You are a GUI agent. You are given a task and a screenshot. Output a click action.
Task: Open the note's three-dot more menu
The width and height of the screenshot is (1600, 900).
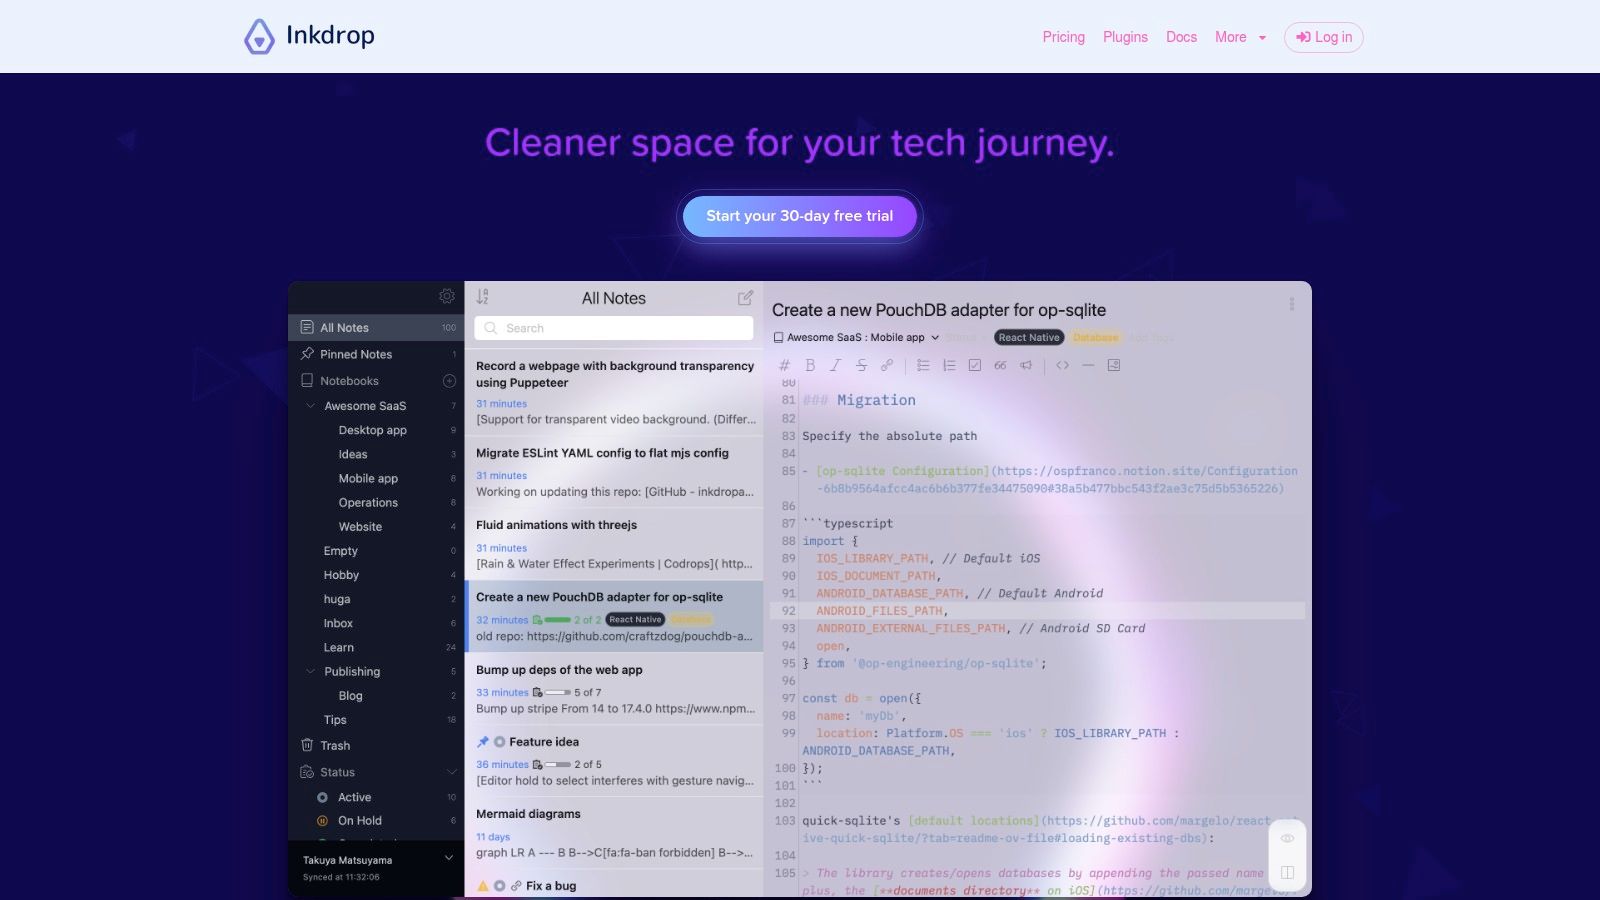tap(1292, 304)
